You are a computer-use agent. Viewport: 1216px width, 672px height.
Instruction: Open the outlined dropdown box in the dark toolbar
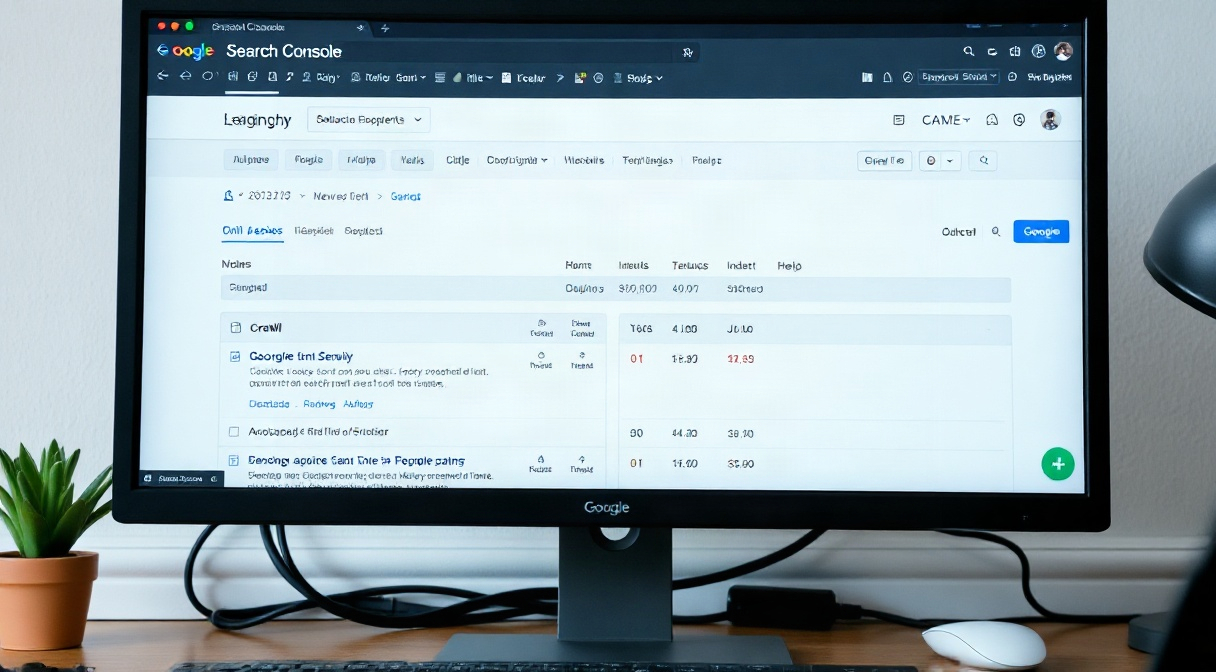(x=959, y=77)
